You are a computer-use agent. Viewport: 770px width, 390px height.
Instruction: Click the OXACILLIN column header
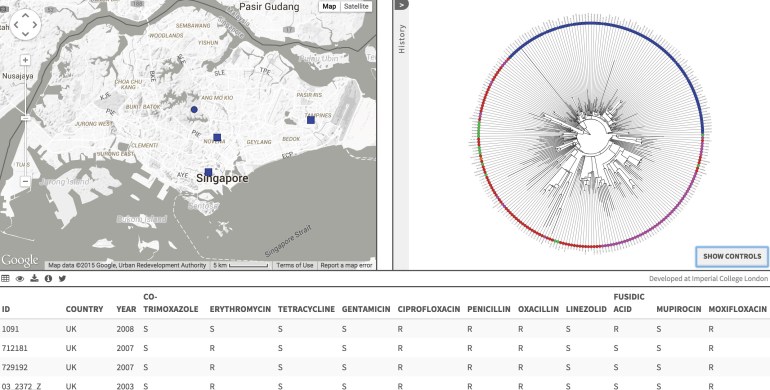pyautogui.click(x=538, y=309)
